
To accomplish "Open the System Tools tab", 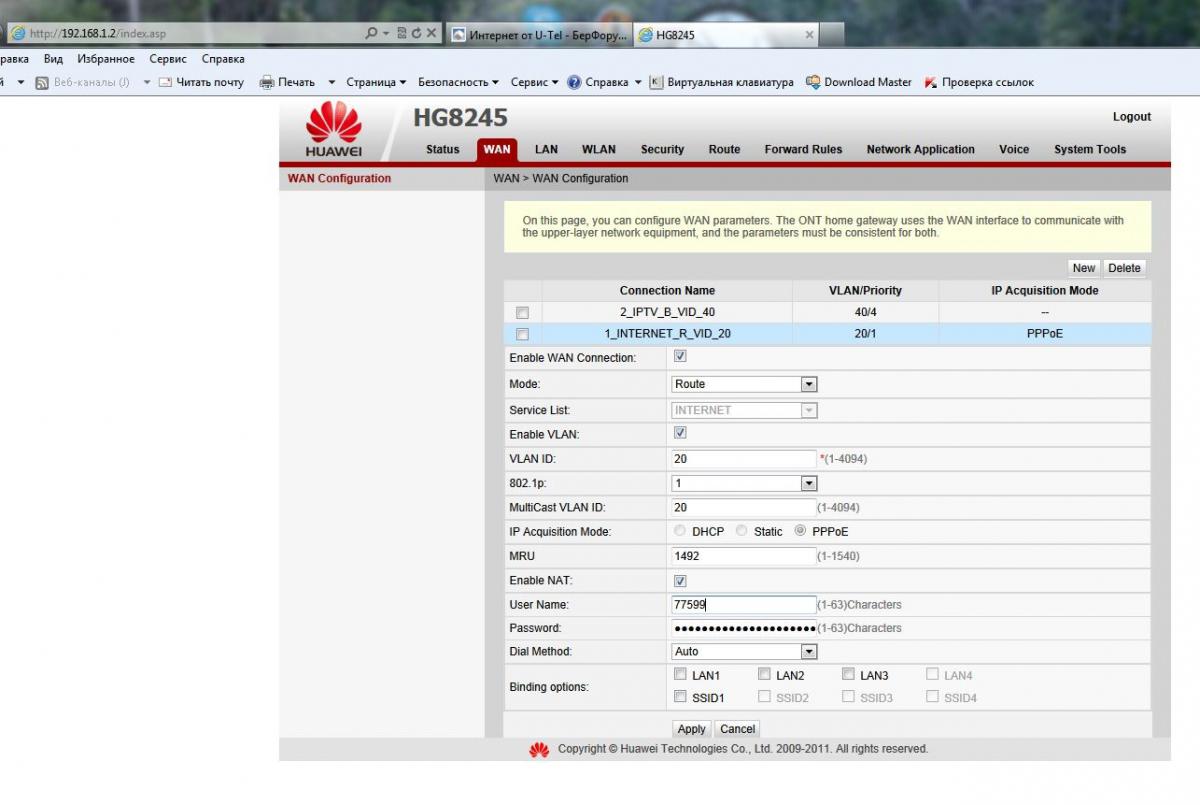I will pyautogui.click(x=1089, y=149).
